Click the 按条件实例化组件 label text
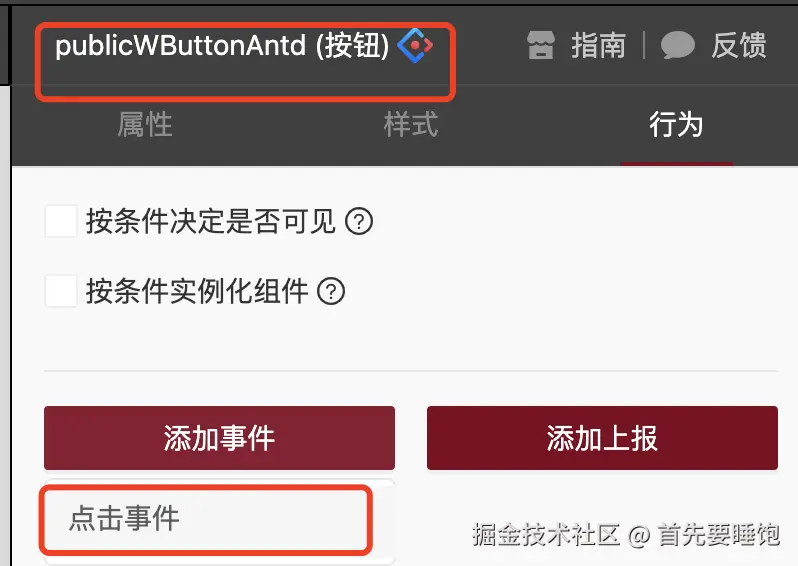This screenshot has width=798, height=566. (x=197, y=292)
